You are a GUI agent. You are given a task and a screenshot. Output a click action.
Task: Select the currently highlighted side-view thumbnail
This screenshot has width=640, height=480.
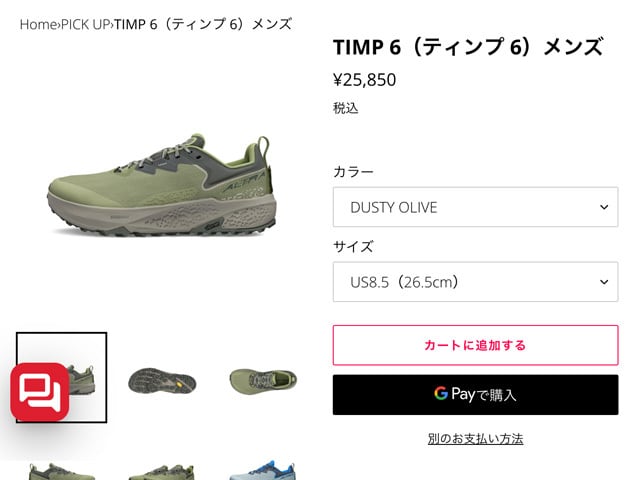[x=62, y=378]
